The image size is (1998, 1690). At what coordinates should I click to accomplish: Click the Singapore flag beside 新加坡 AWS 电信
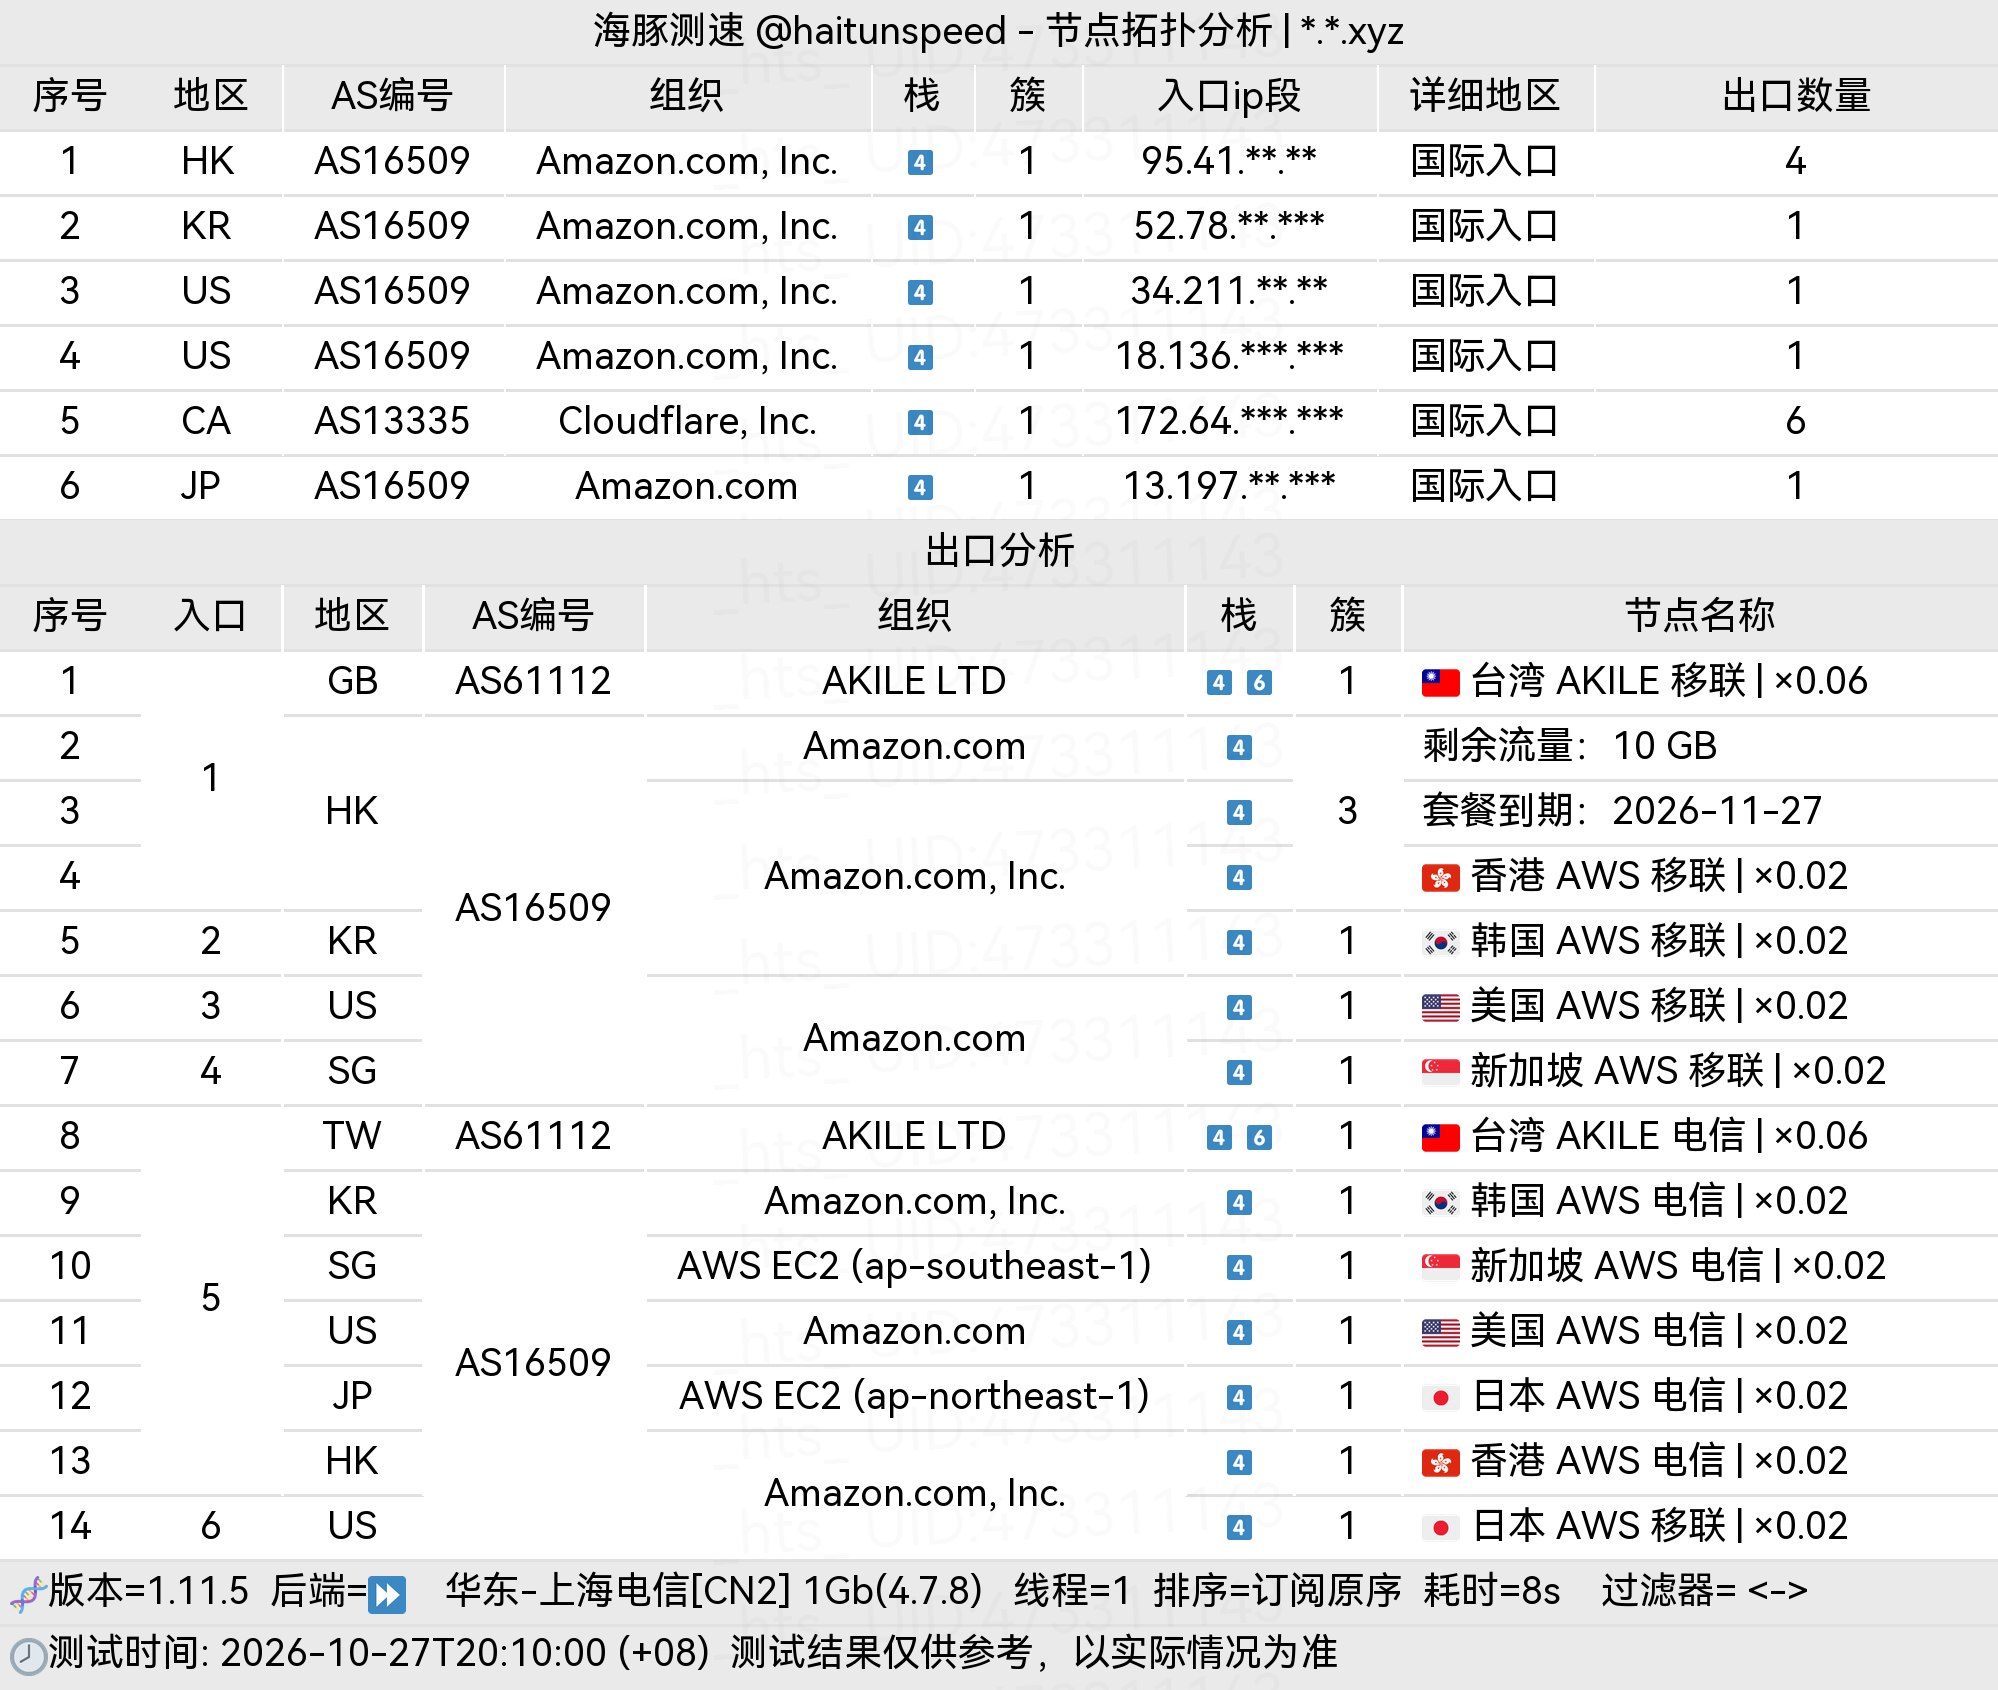1440,1267
